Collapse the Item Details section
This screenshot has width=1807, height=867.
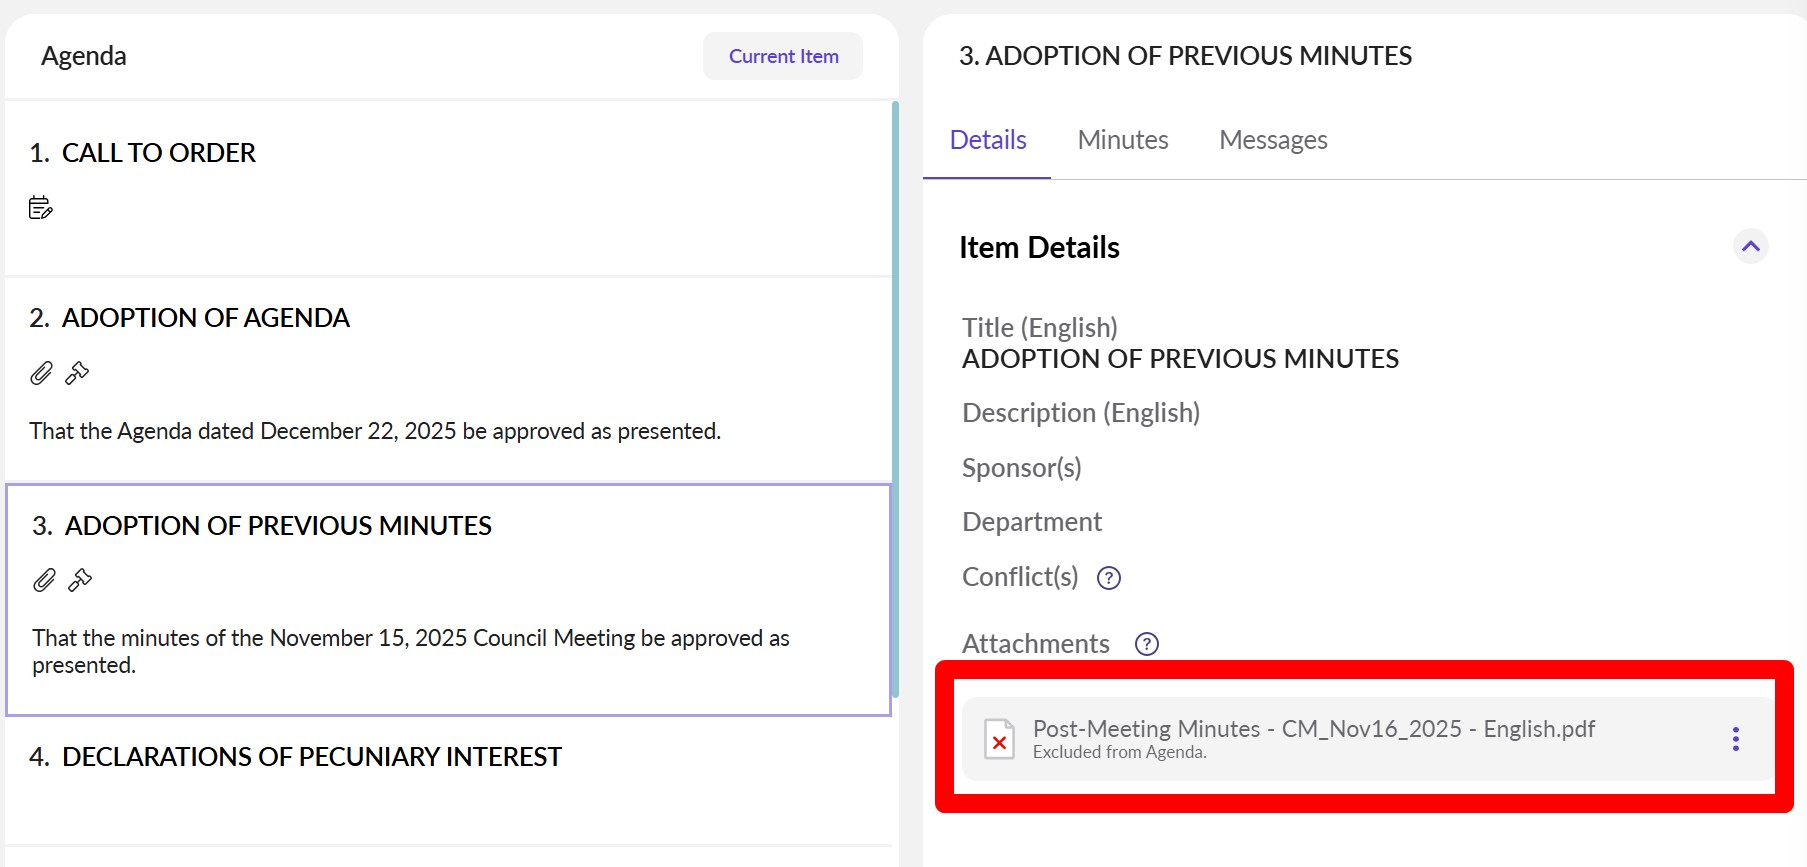tap(1750, 247)
